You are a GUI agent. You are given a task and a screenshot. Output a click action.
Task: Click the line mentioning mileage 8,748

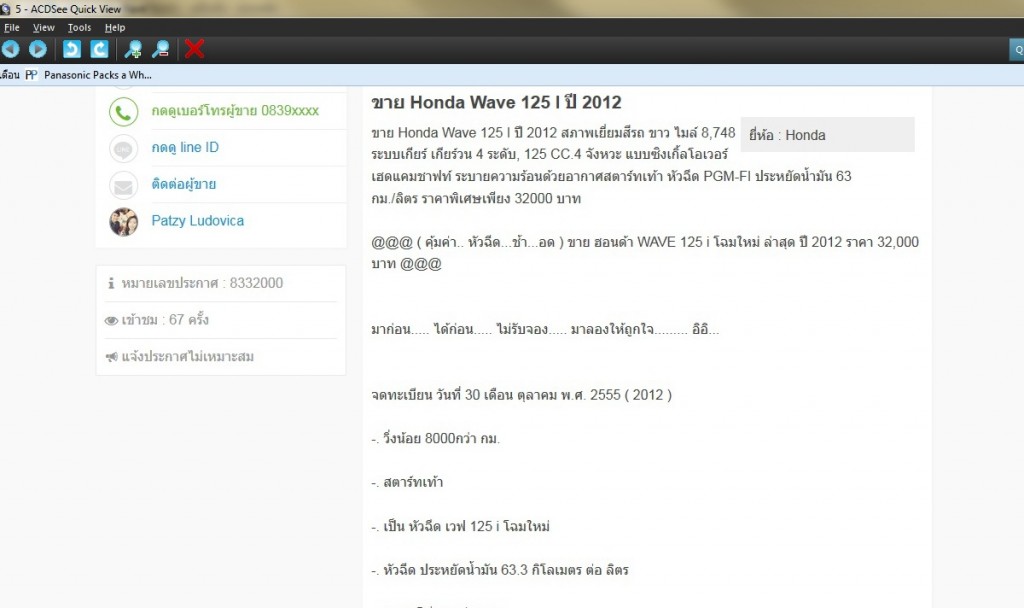point(553,133)
